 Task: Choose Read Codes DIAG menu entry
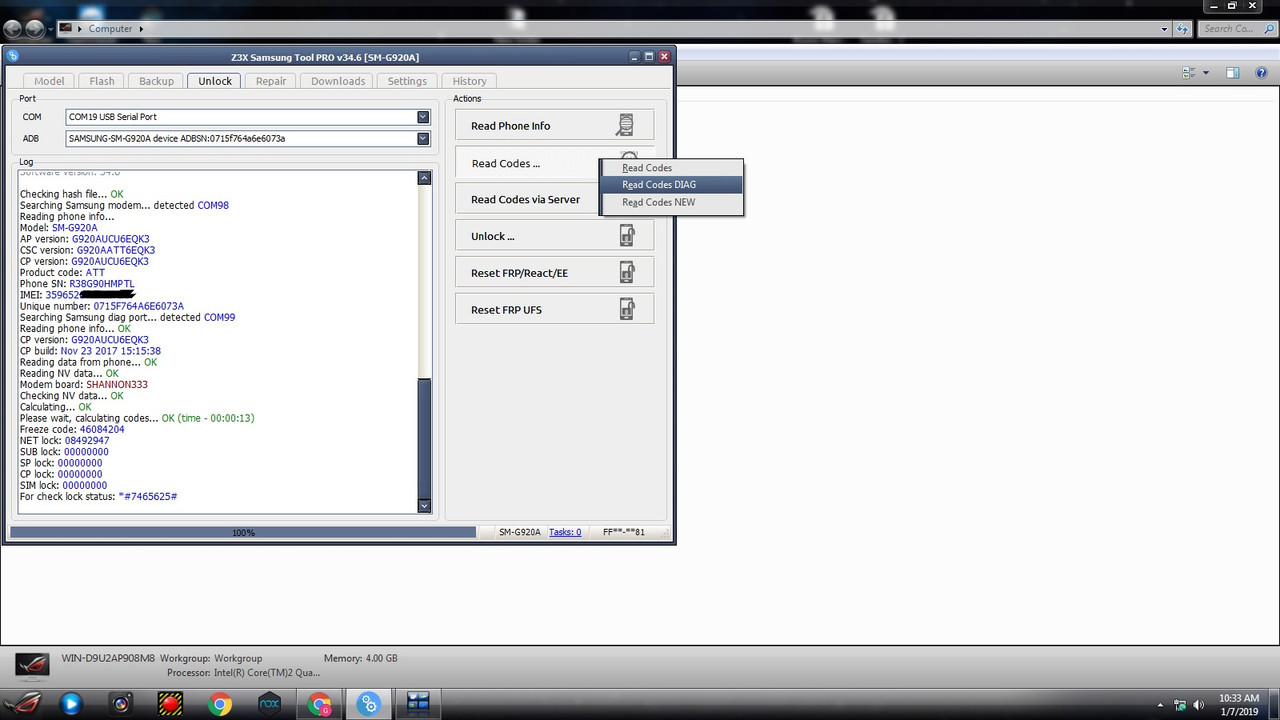[x=672, y=185]
